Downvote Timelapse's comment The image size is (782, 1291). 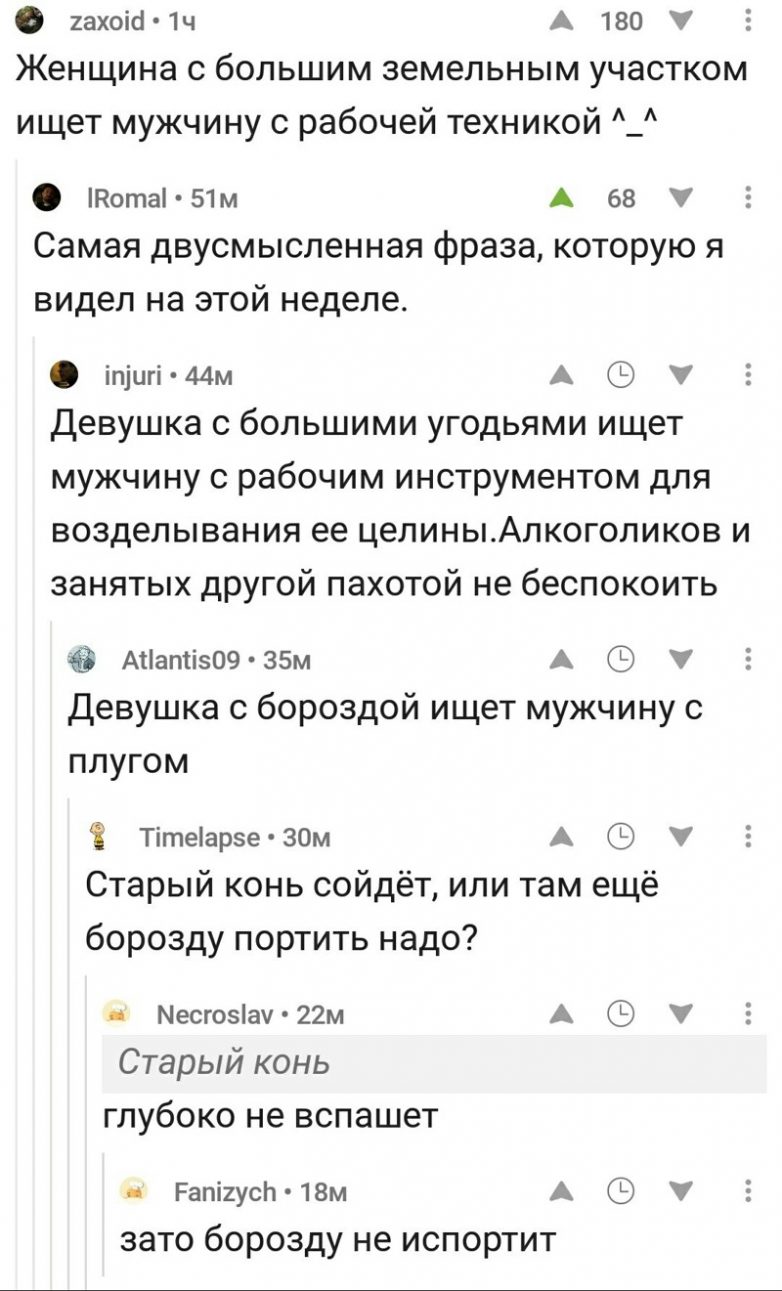(685, 835)
